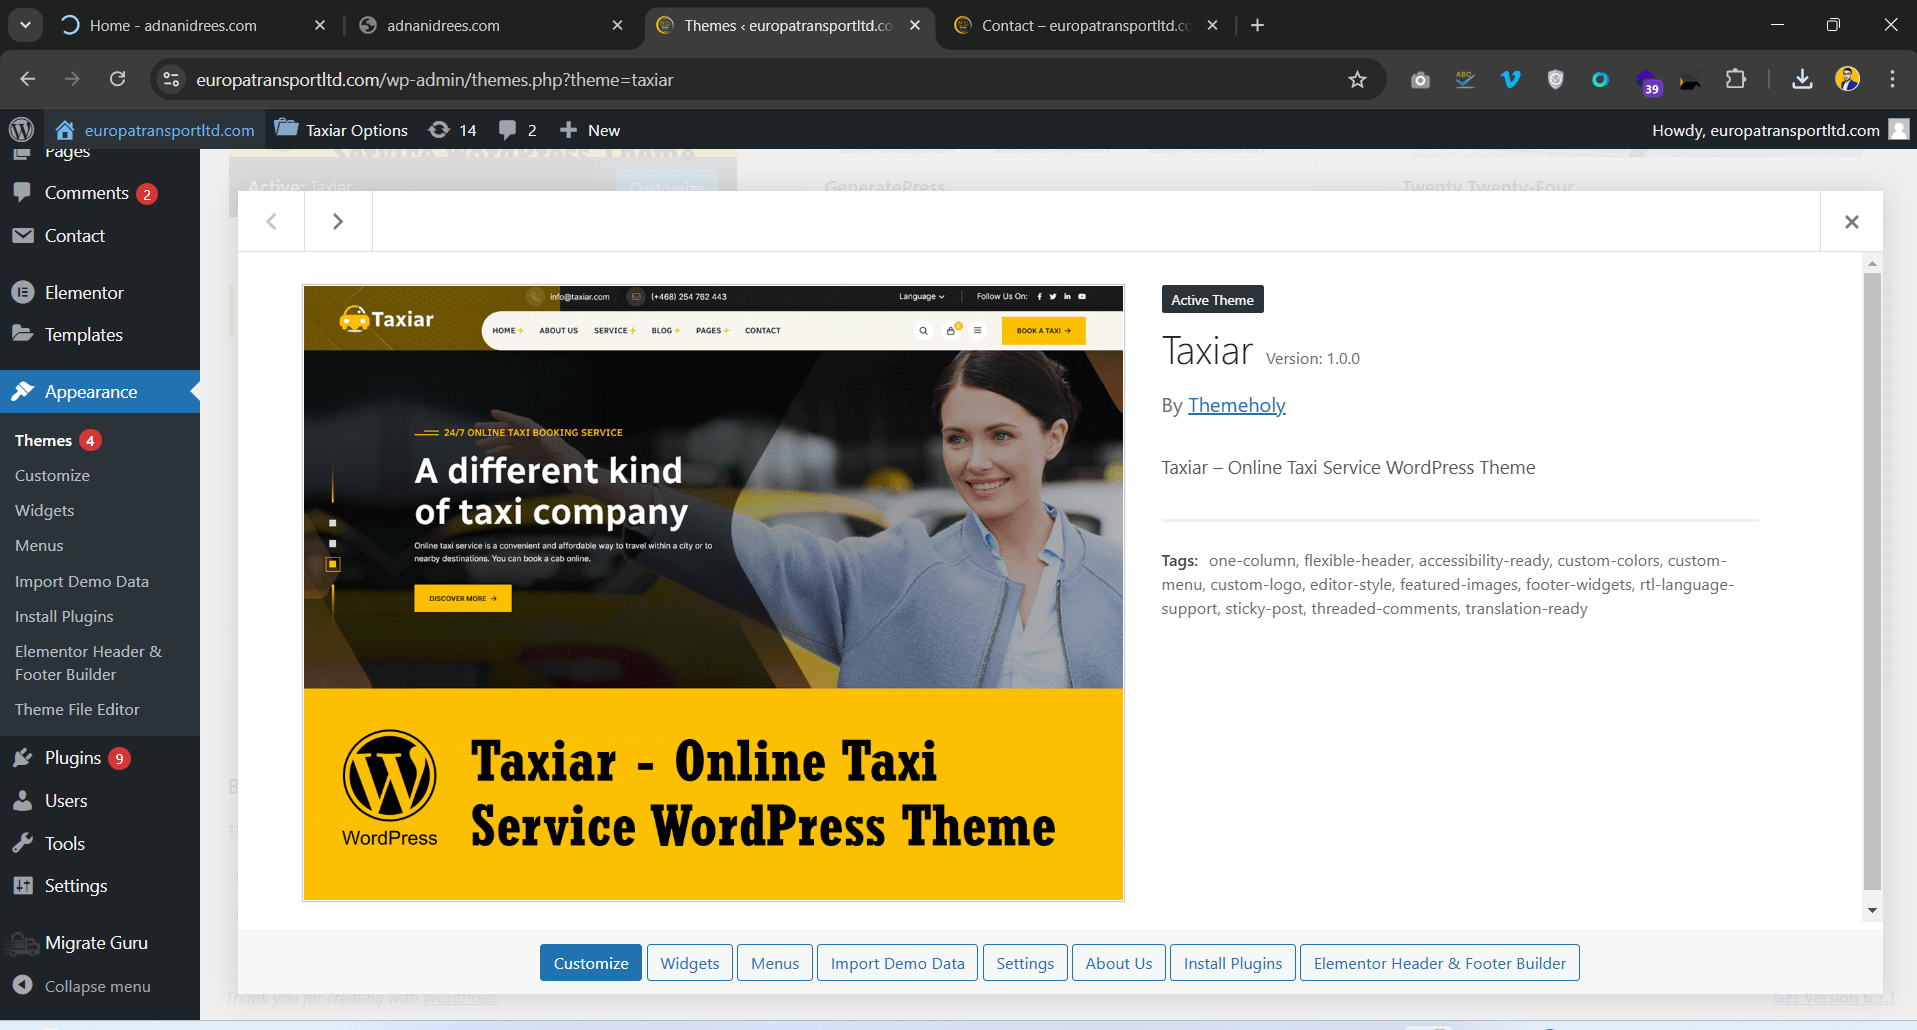Click the camera screenshot extension icon
This screenshot has width=1917, height=1030.
pyautogui.click(x=1420, y=79)
